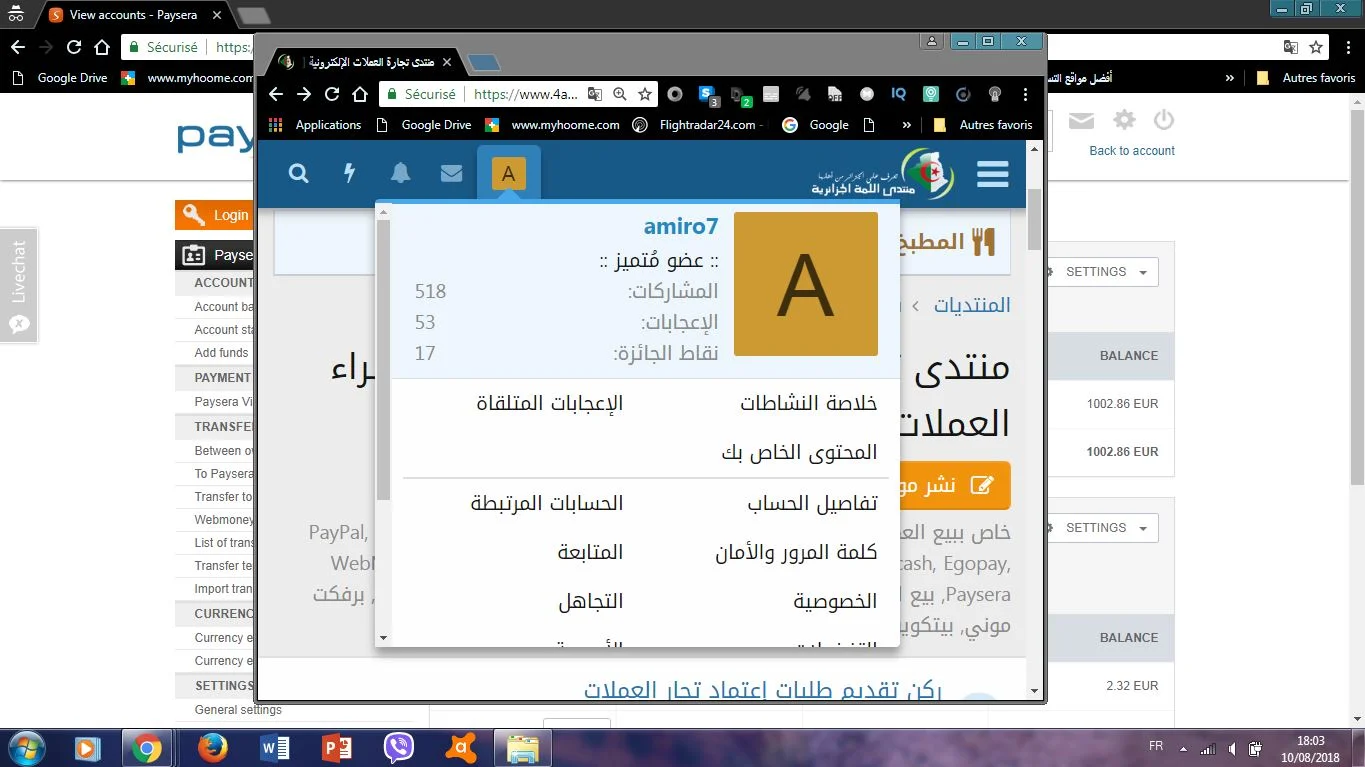
Task: Click the Back to account link
Action: 1131,151
